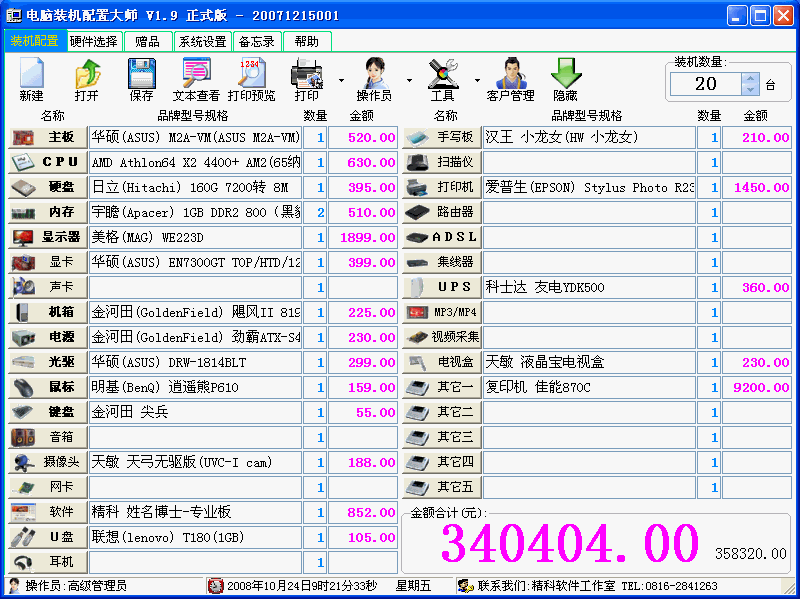Screen dimensions: 801x599
Task: Open the 帮助 tab
Action: (x=307, y=41)
